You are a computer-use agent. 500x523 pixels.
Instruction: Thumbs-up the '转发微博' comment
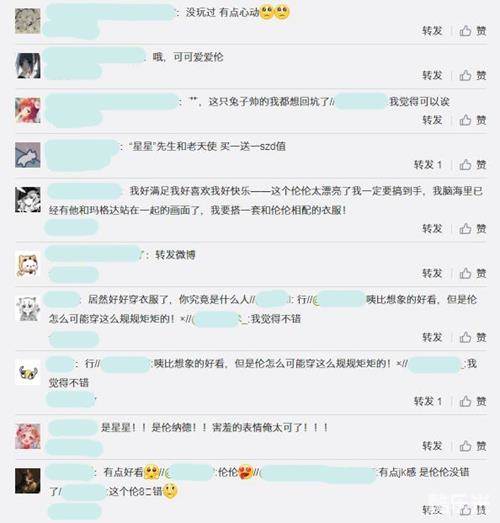coord(473,274)
